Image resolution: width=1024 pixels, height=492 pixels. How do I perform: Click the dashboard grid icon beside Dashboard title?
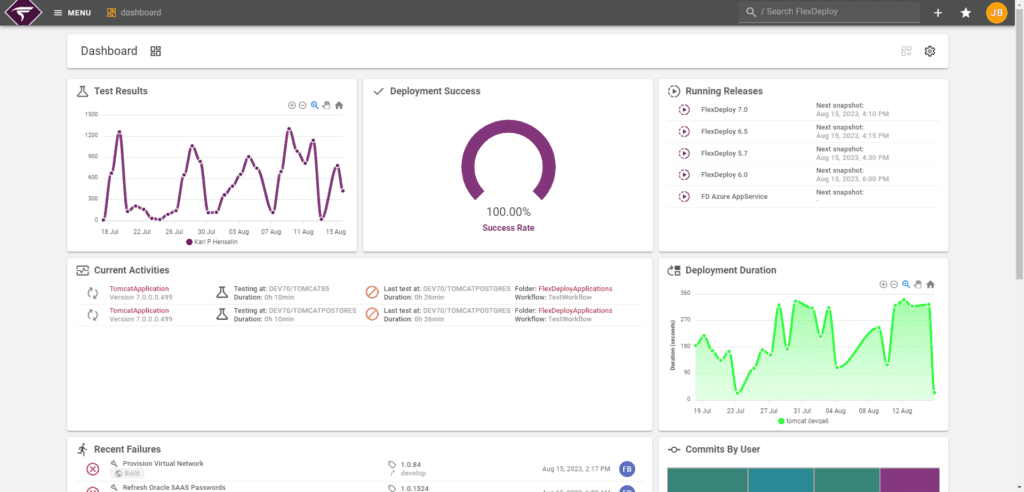click(x=155, y=51)
